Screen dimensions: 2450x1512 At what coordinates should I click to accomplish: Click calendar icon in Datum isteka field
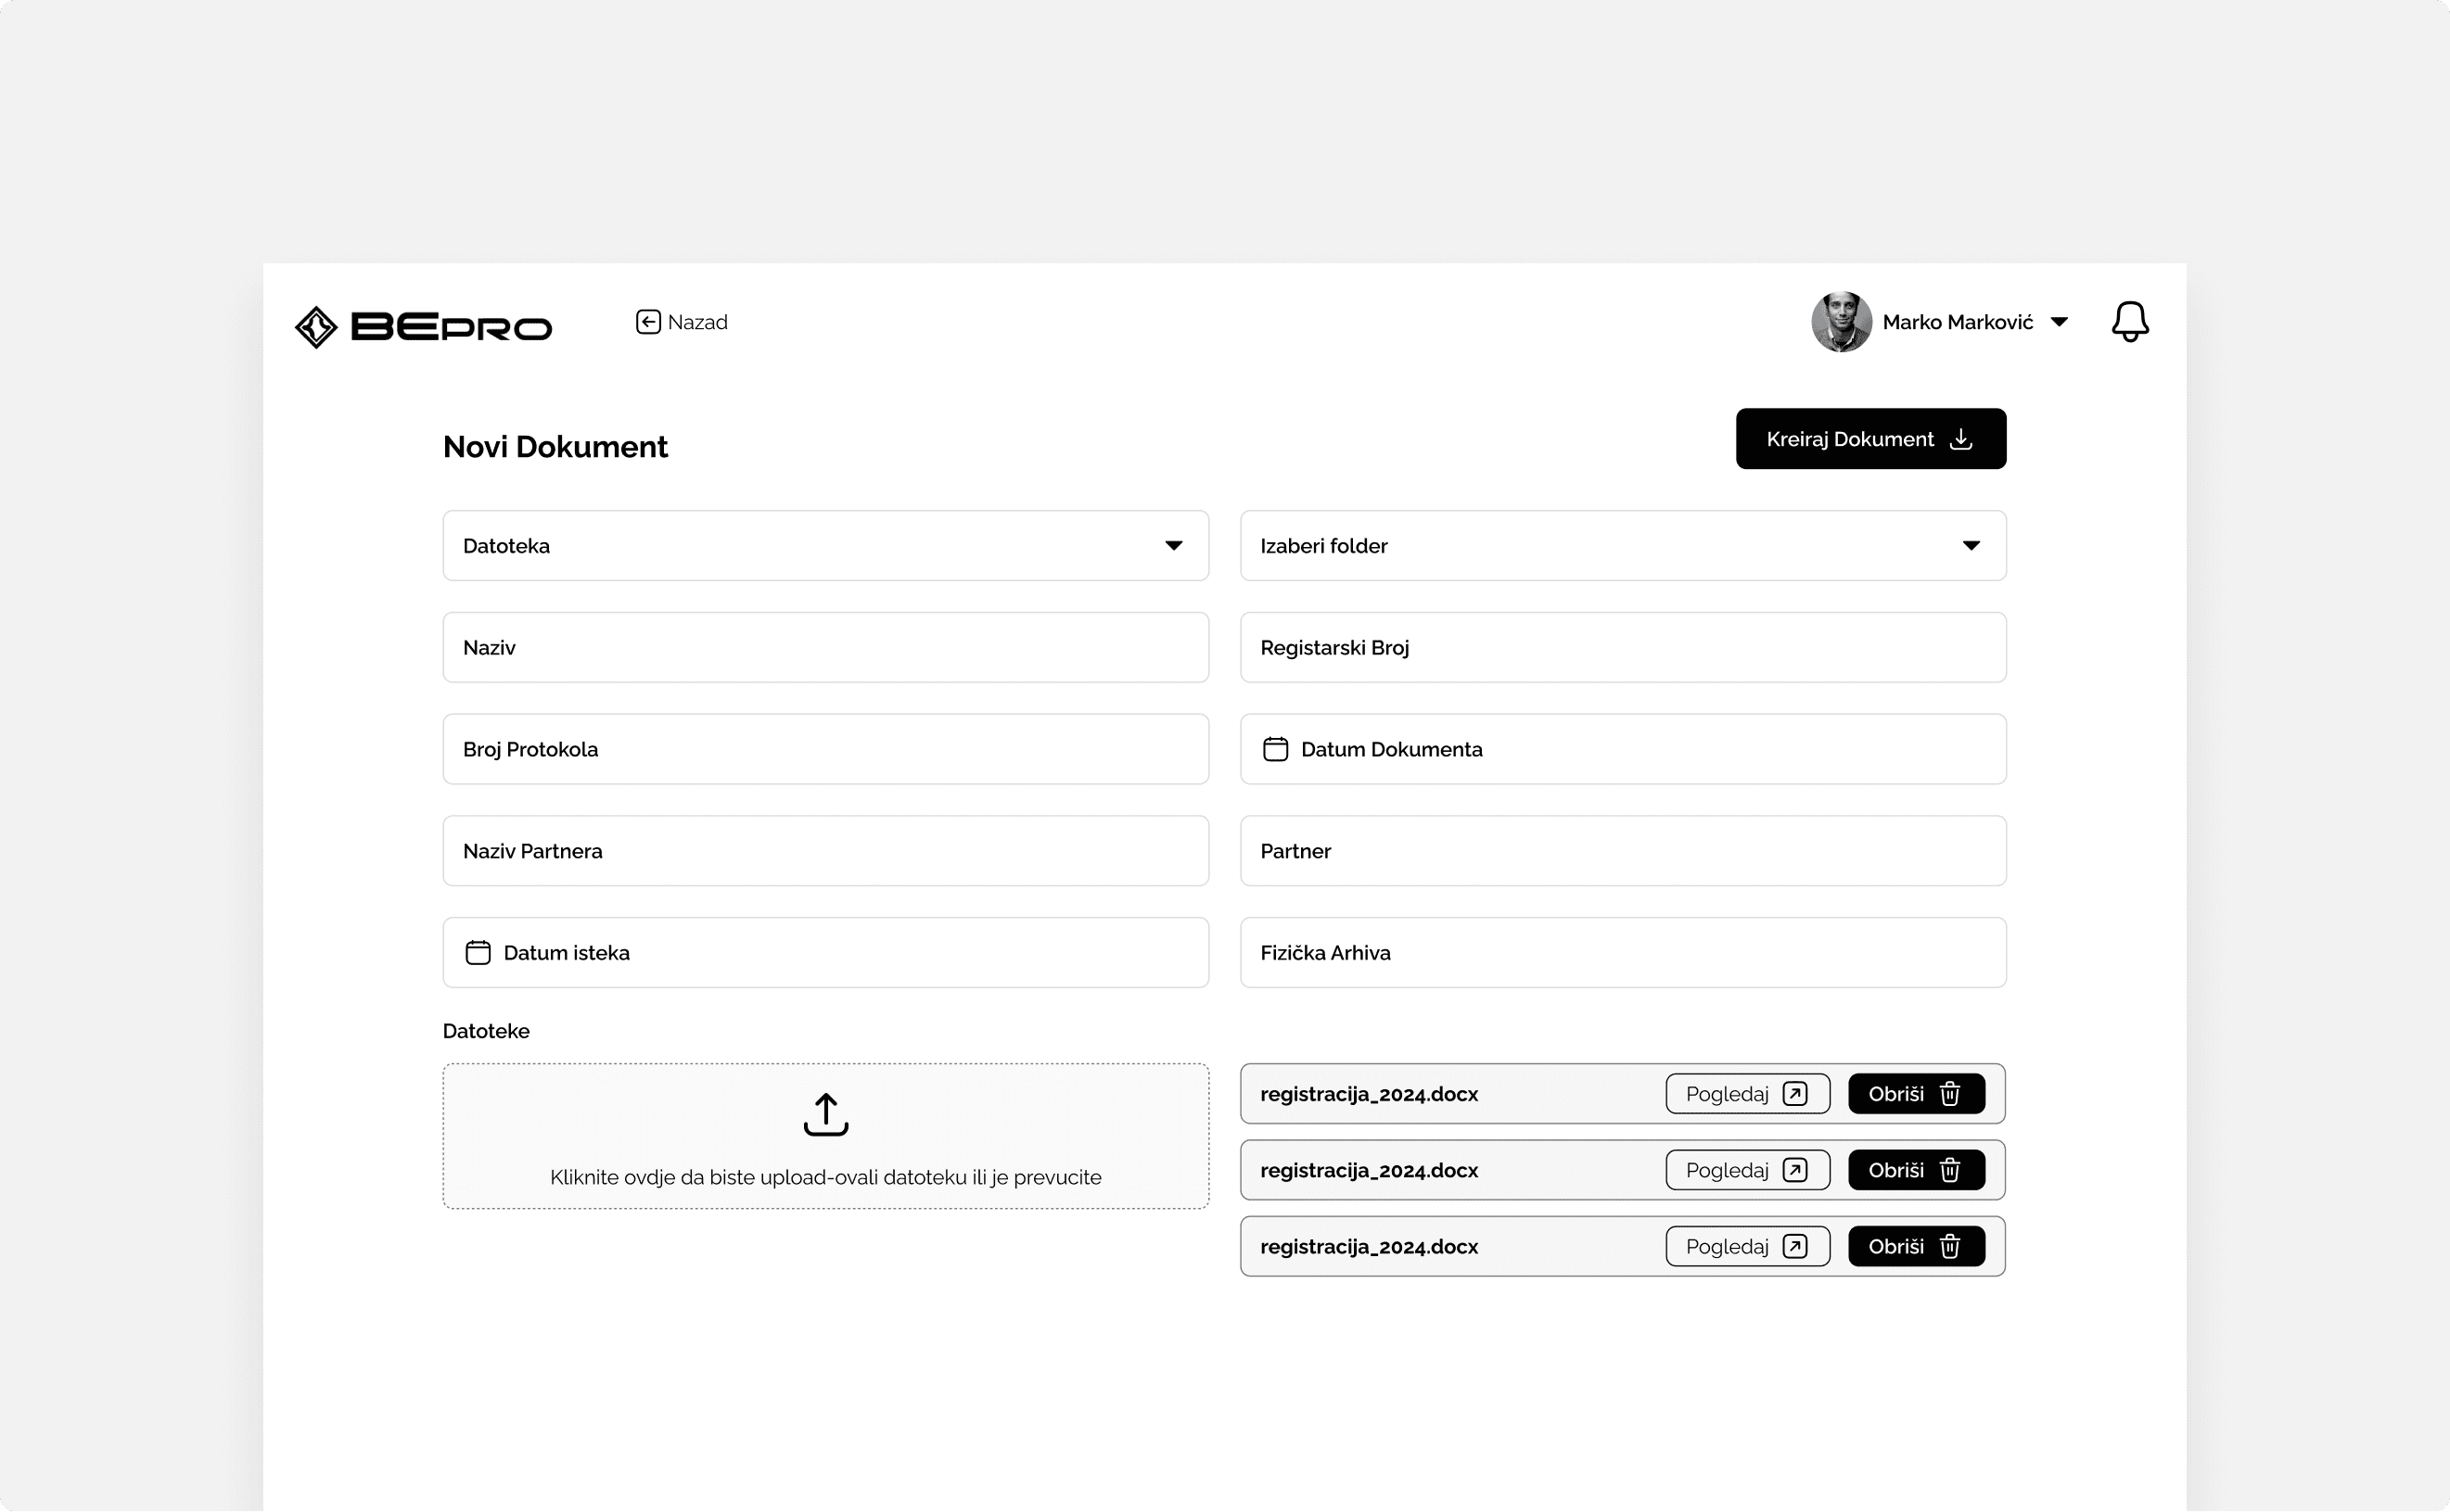478,952
